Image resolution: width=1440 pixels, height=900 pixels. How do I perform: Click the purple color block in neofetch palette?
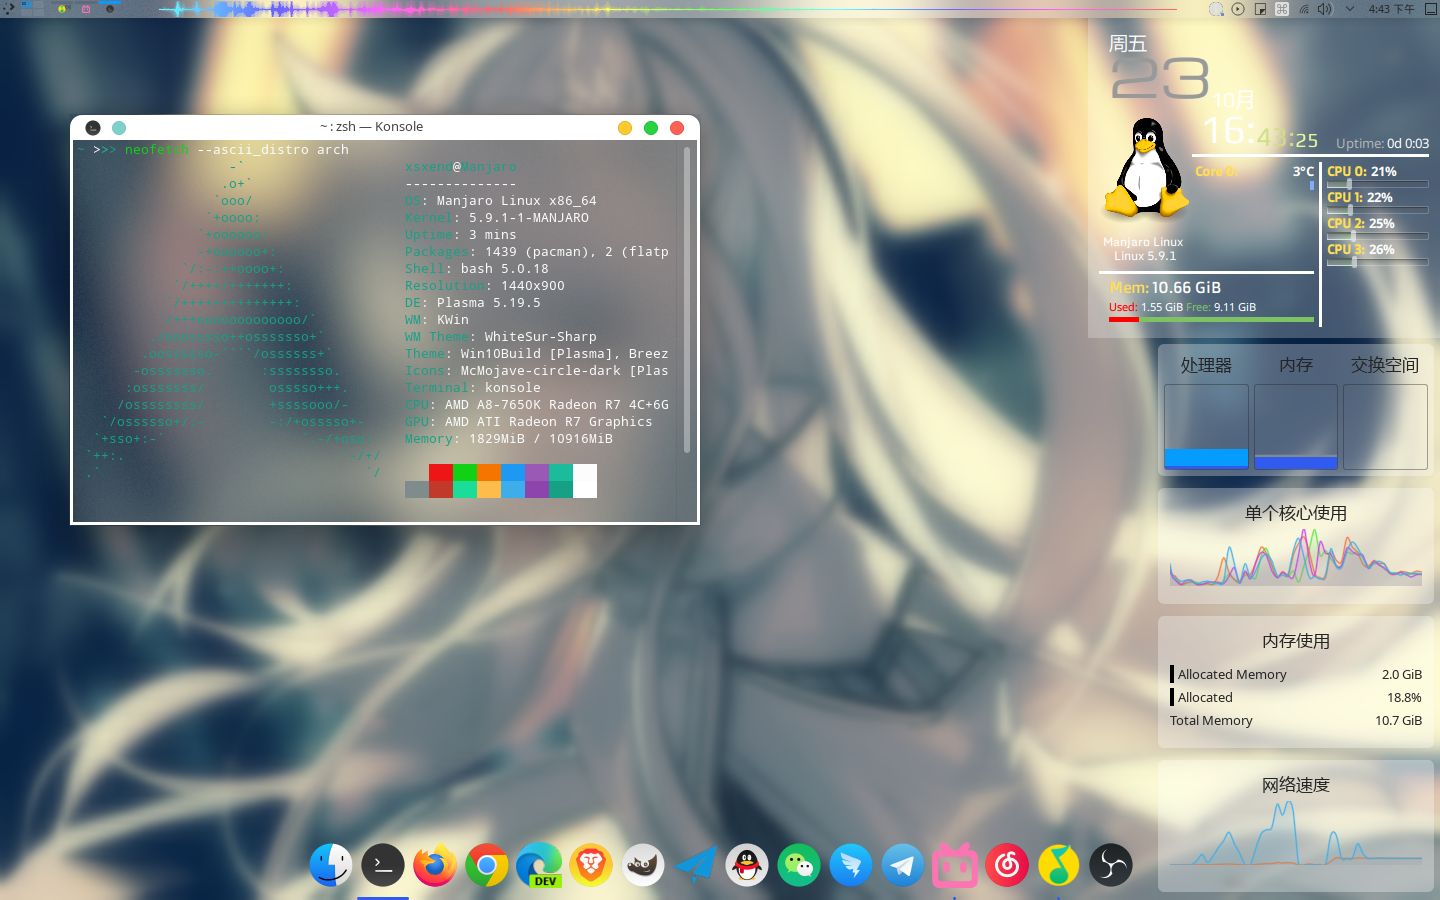pos(537,473)
